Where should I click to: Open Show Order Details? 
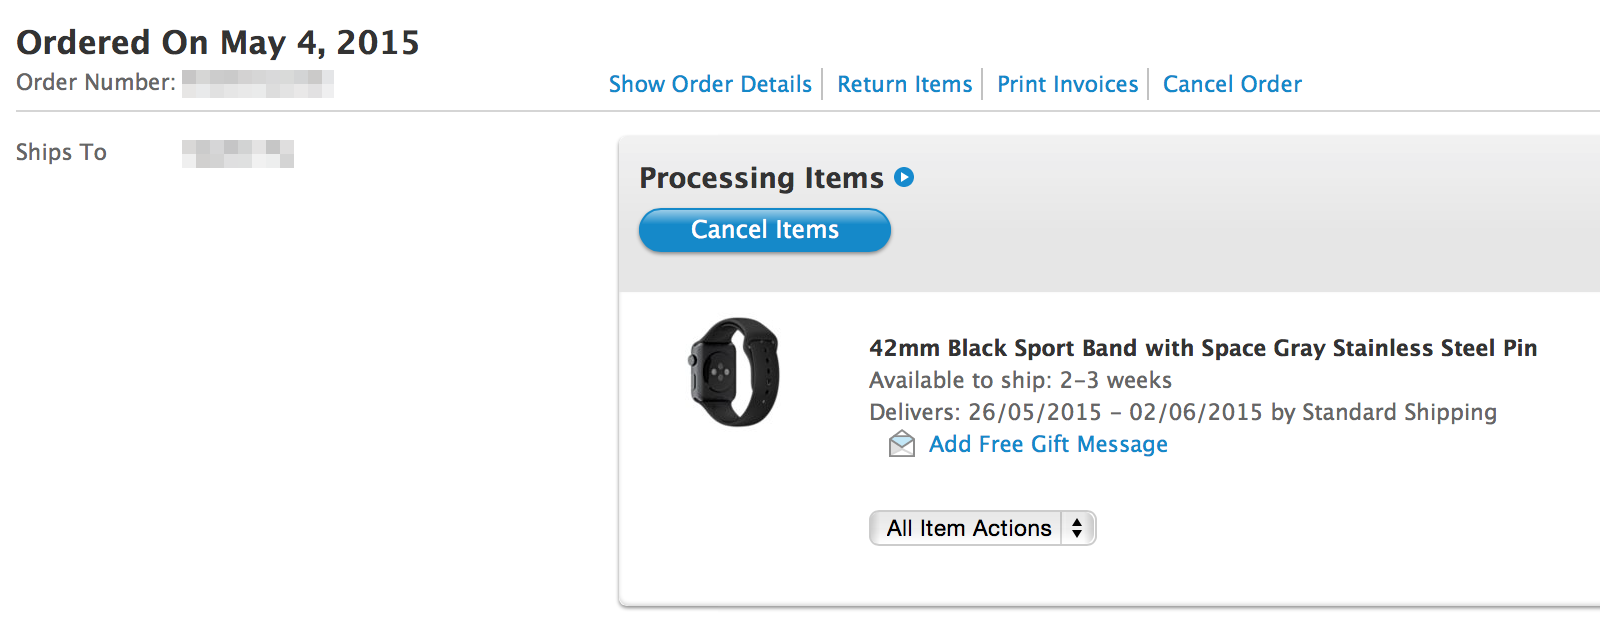(710, 84)
